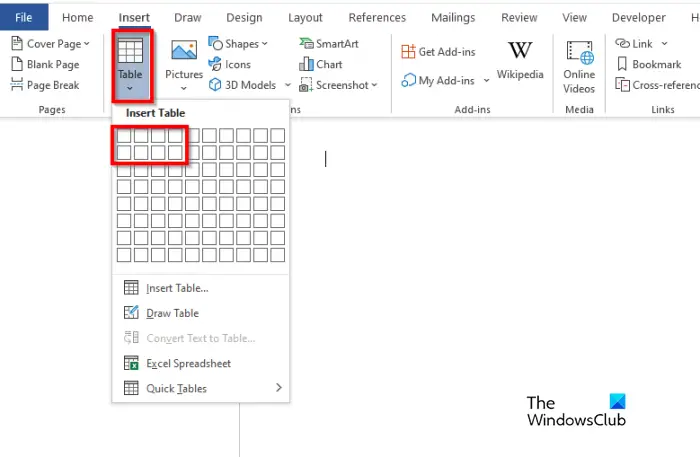Open Quick Tables submenu
Screen dimensions: 700x457
[200, 388]
